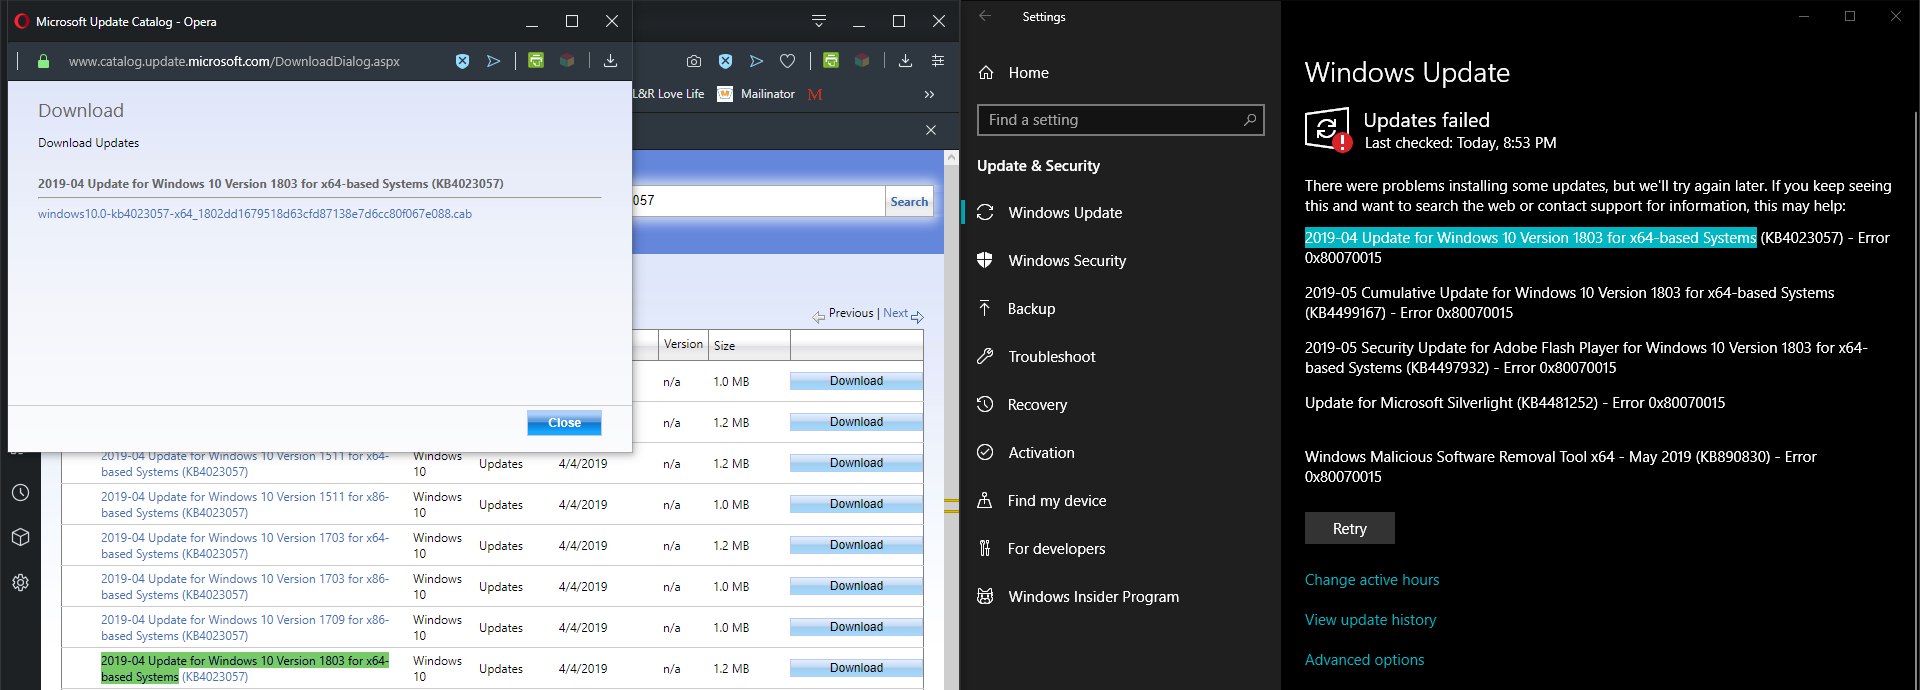This screenshot has width=1920, height=690.
Task: Open Settings gear icon in Opera sidebar
Action: 20,582
